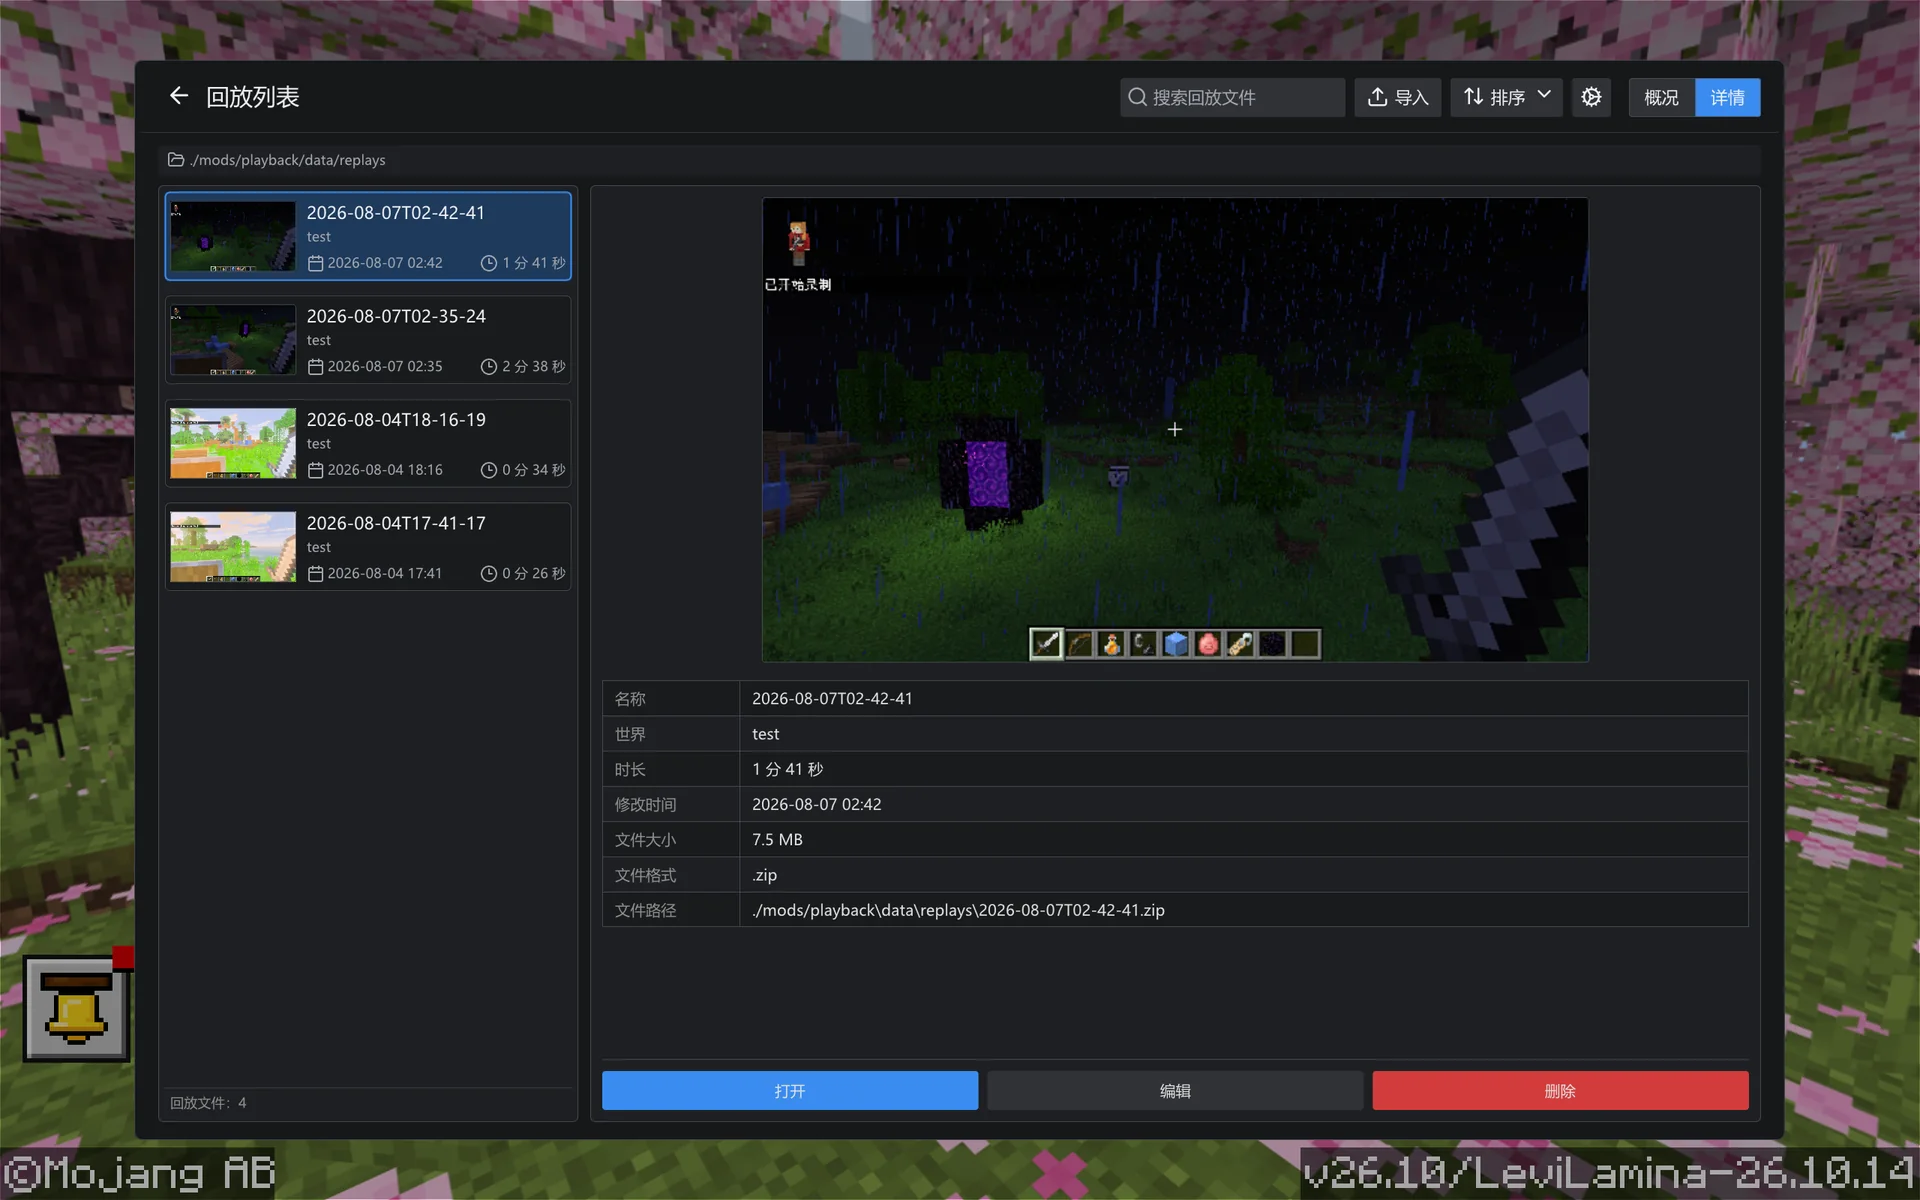Click the 编辑 button

[1175, 1091]
